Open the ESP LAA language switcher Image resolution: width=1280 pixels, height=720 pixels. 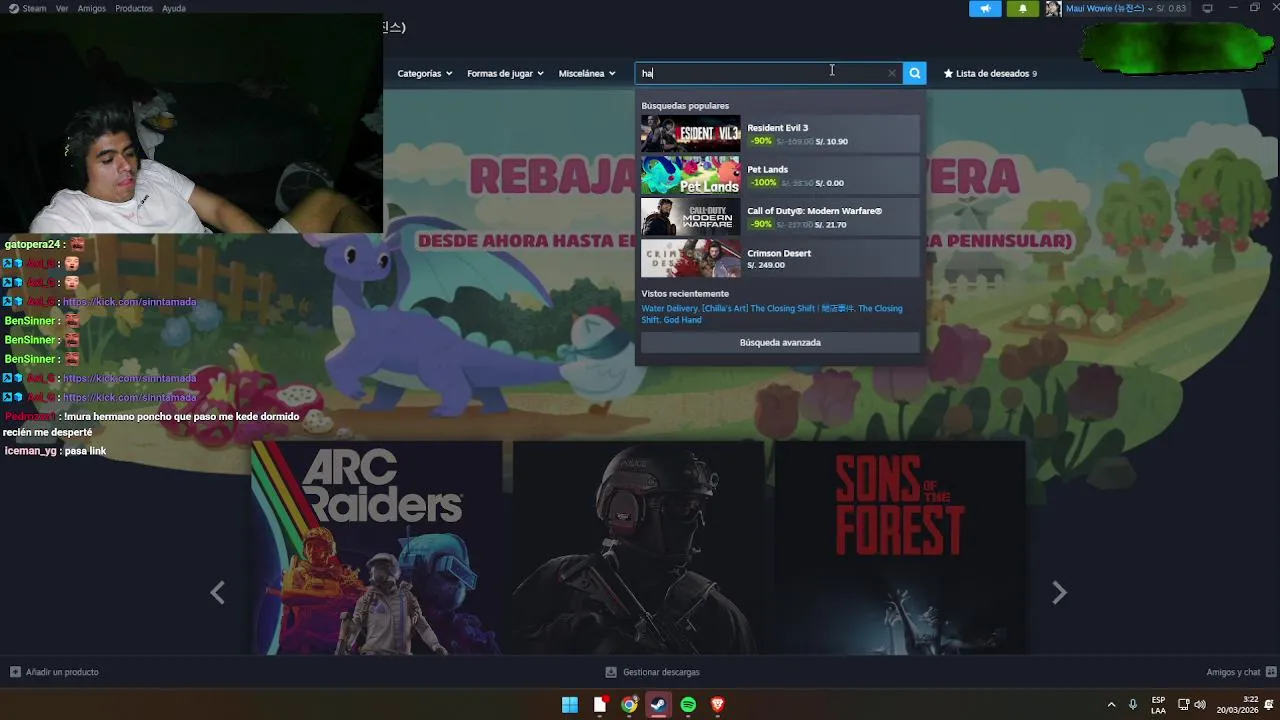1158,705
